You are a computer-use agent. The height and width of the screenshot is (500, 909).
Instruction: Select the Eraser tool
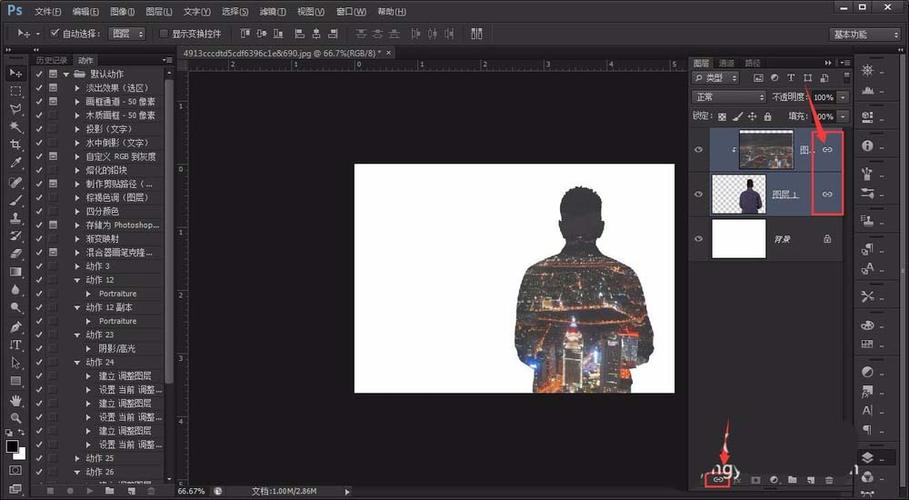[16, 253]
